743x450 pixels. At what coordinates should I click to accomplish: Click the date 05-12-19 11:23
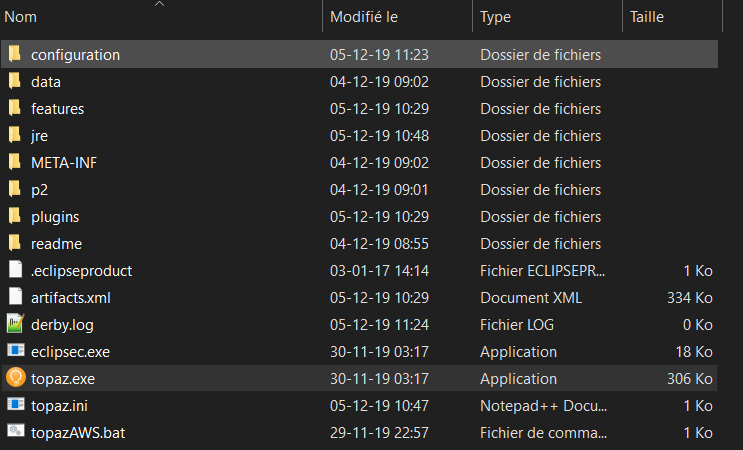[380, 55]
